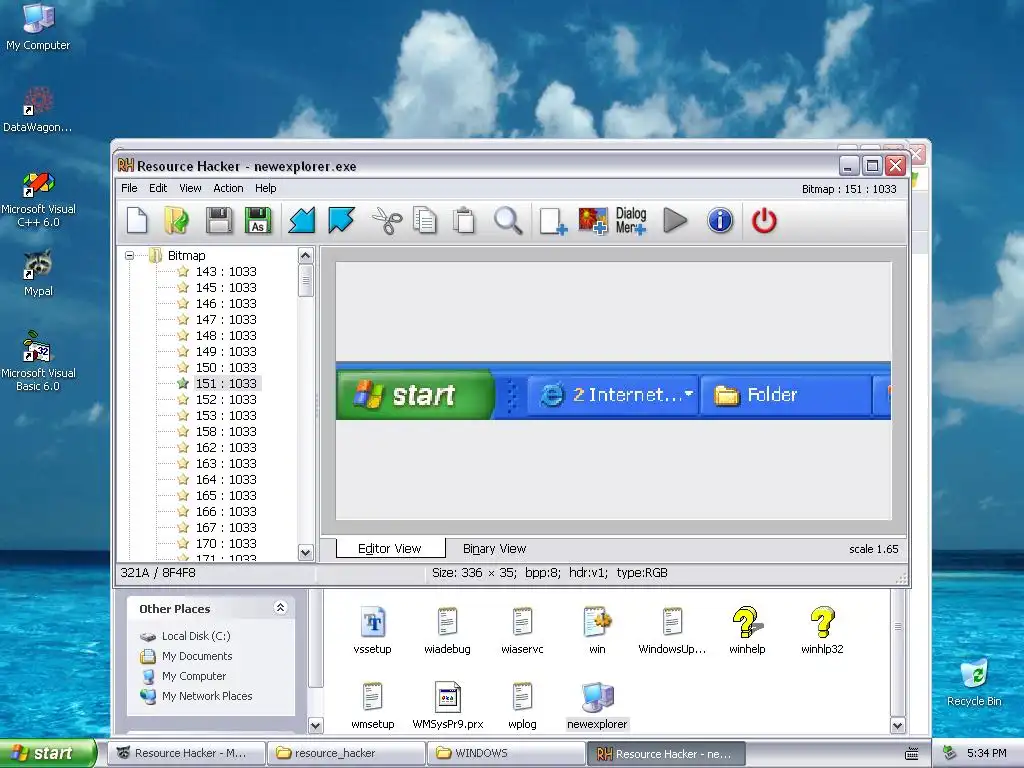1024x768 pixels.
Task: Open the File menu
Action: click(129, 188)
